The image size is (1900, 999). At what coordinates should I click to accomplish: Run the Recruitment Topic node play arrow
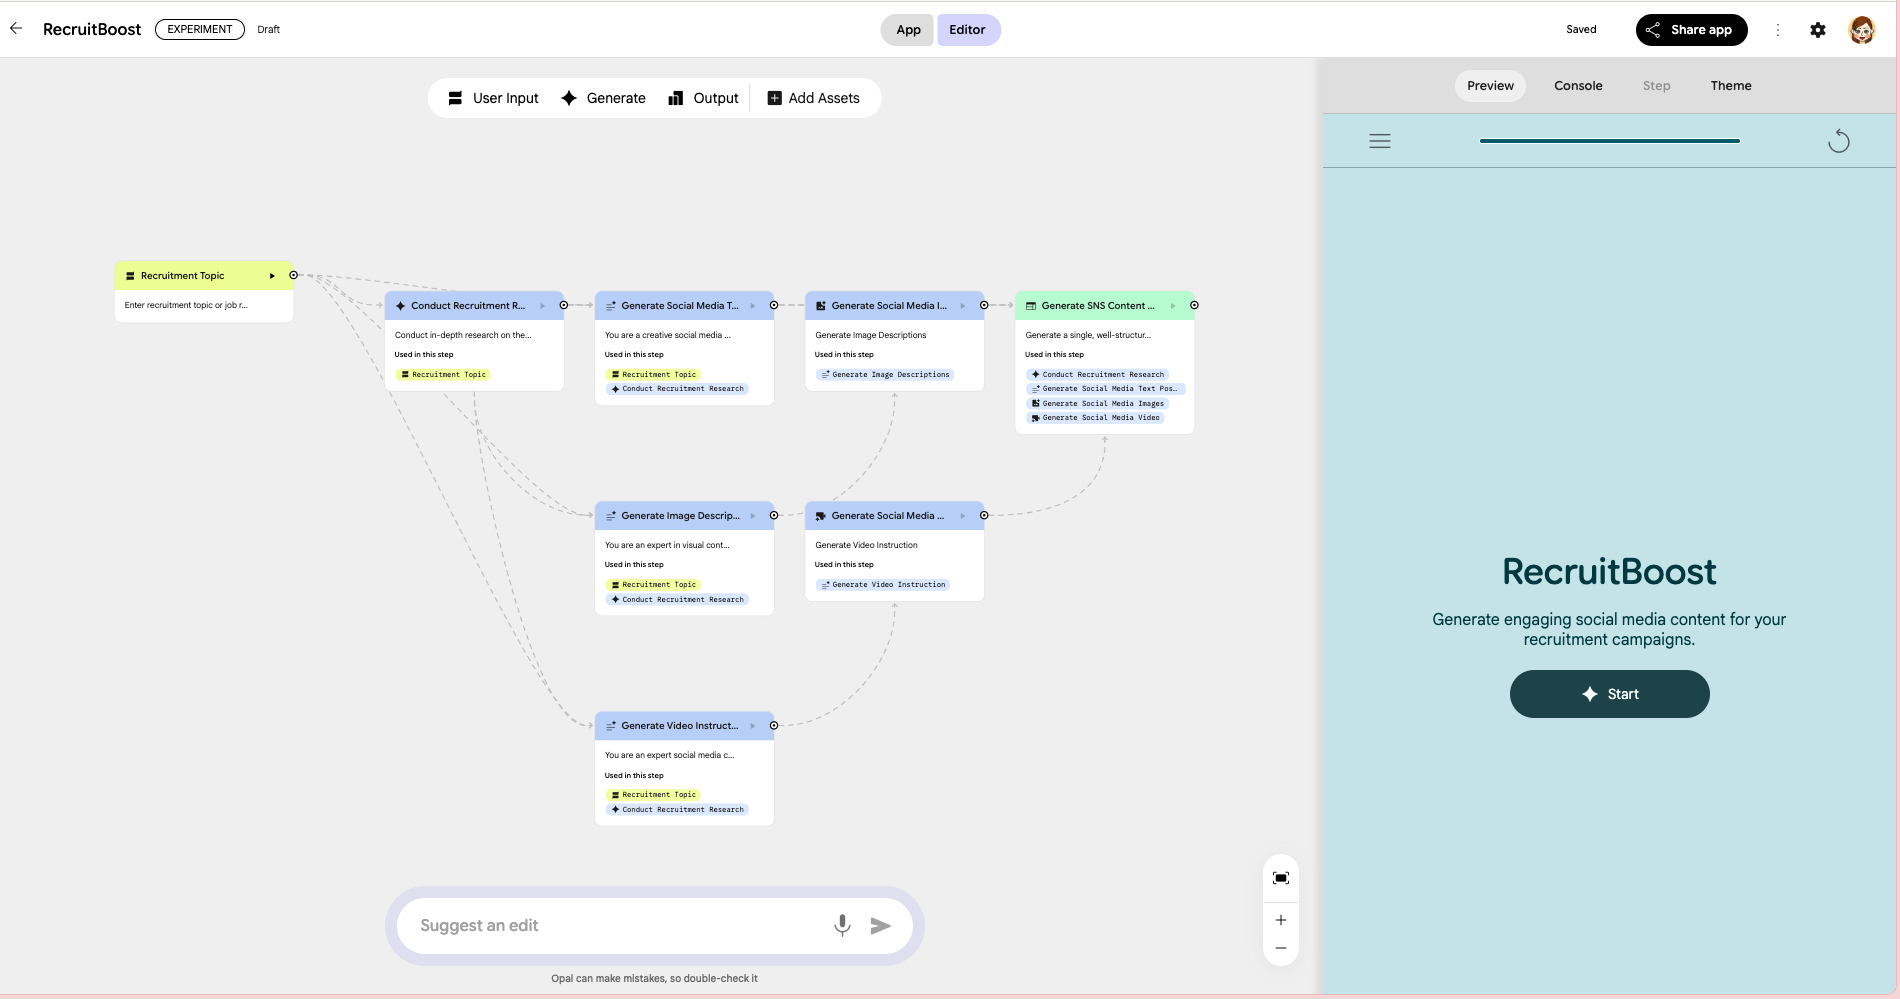pos(272,276)
